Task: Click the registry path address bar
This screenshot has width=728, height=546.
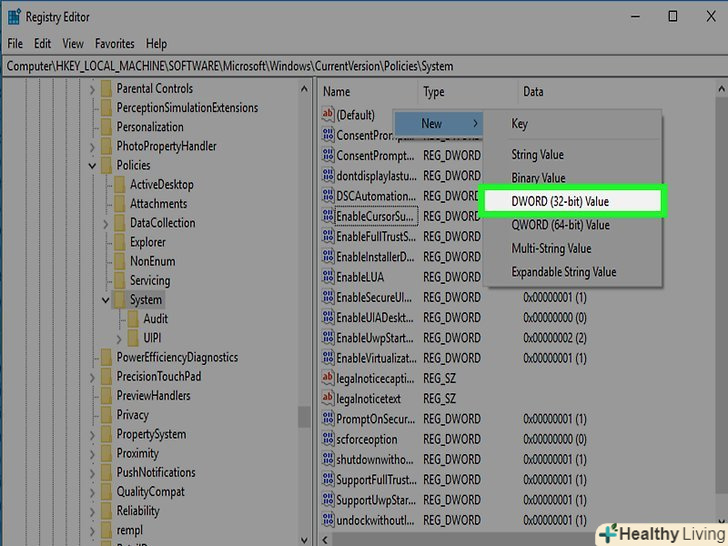Action: click(x=364, y=66)
